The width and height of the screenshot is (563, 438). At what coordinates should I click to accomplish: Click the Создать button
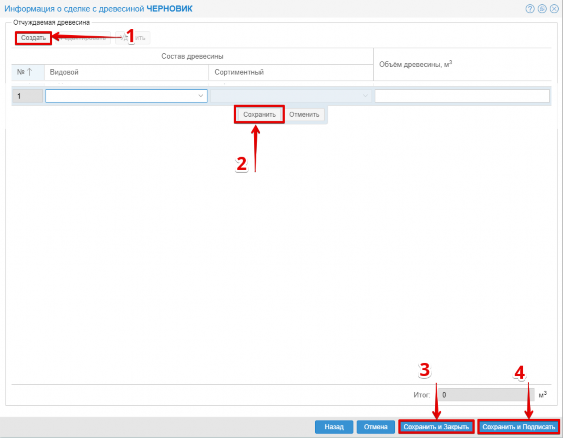click(x=33, y=38)
